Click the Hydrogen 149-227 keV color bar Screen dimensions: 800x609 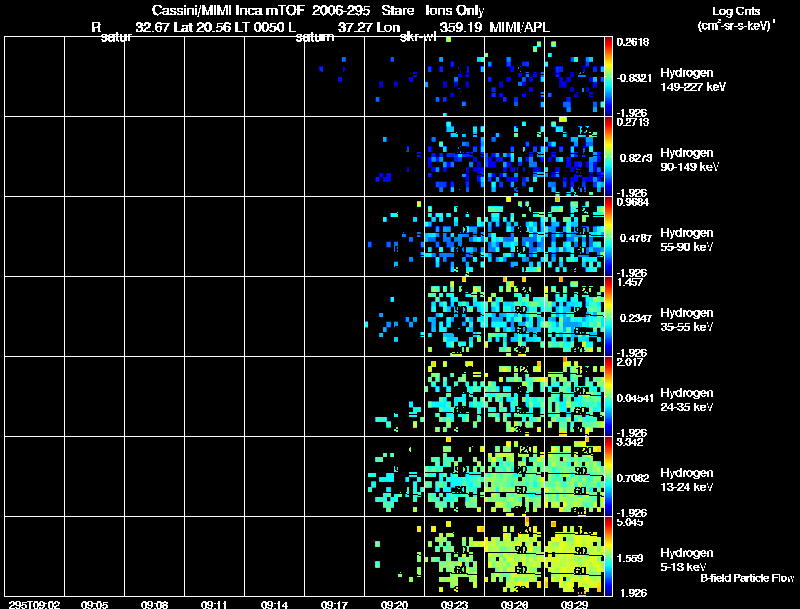(x=608, y=77)
